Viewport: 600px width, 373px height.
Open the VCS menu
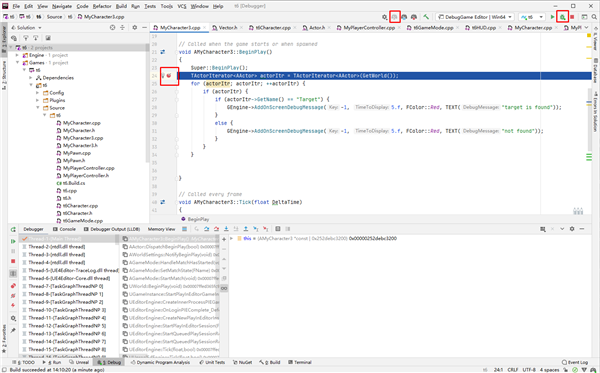[x=182, y=6]
